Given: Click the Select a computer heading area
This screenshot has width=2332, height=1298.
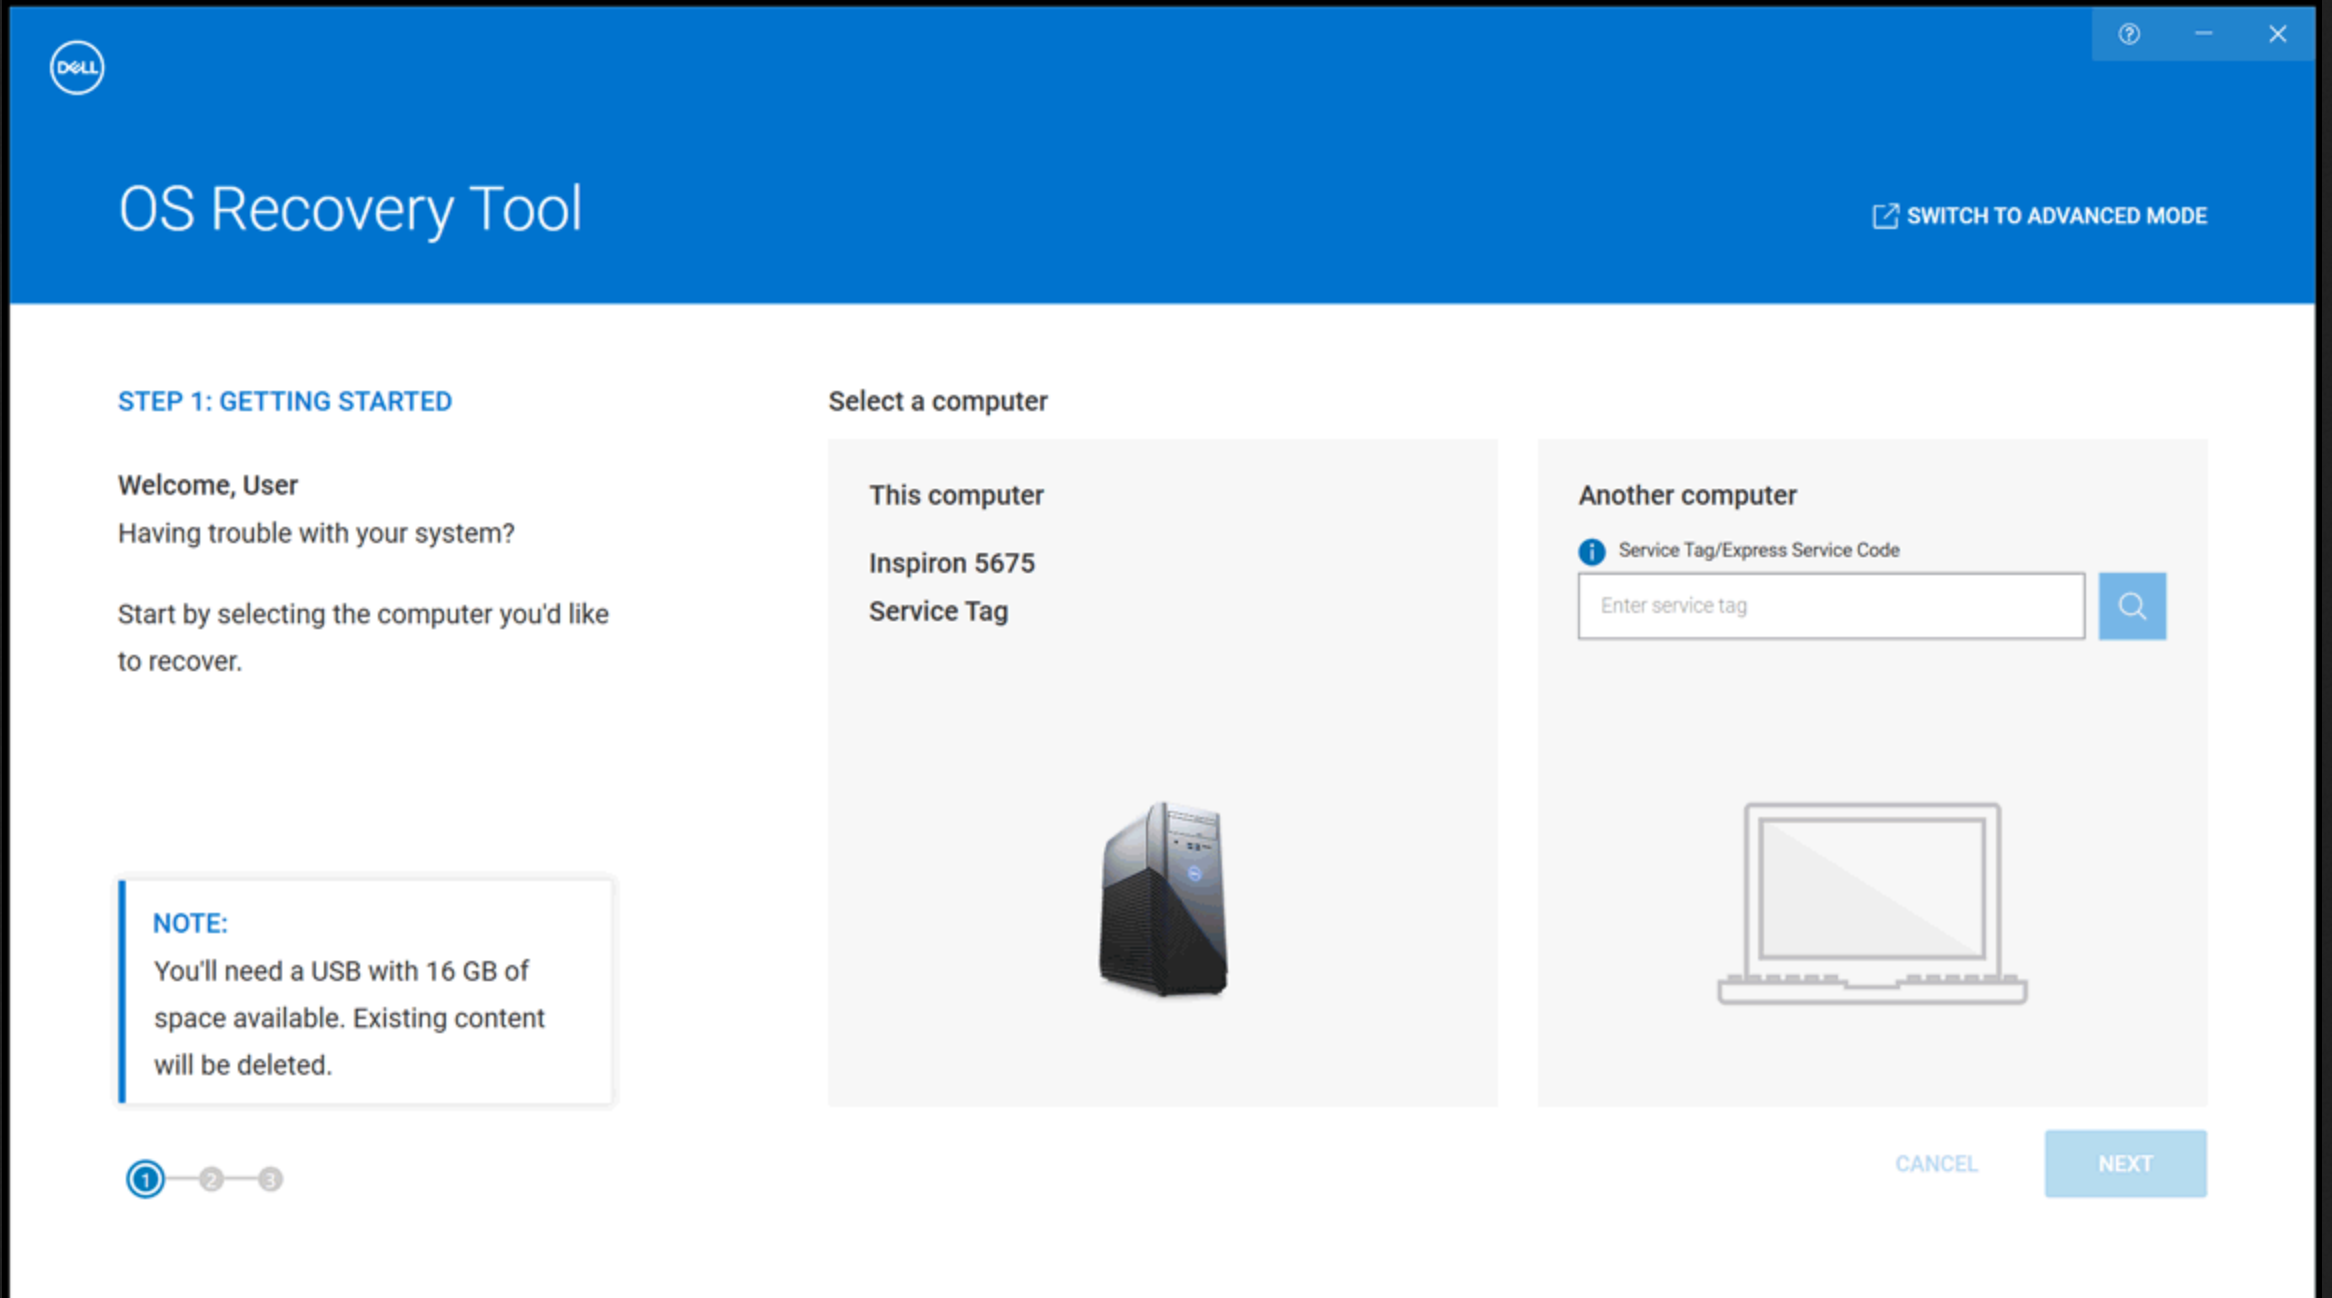Looking at the screenshot, I should (938, 403).
